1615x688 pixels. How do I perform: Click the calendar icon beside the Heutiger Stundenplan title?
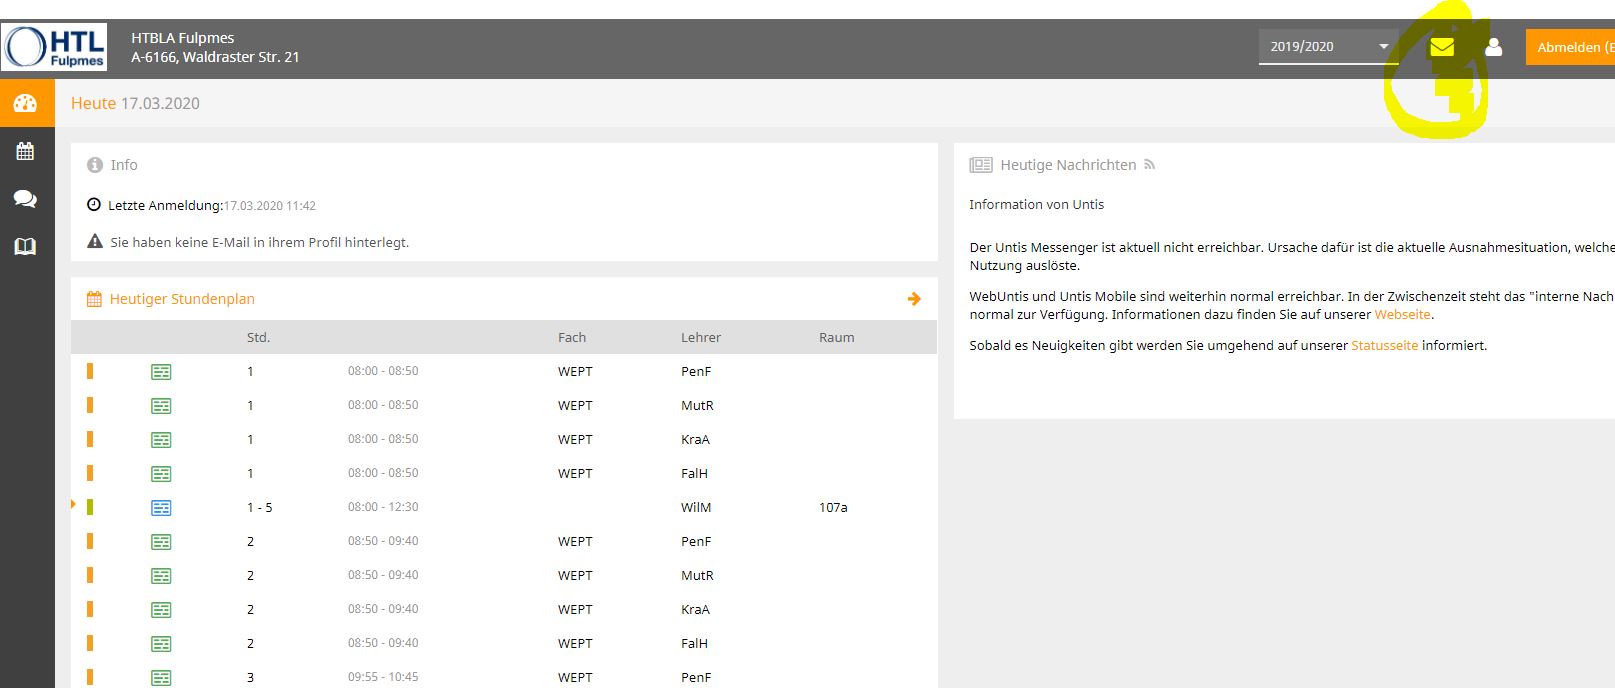(95, 299)
